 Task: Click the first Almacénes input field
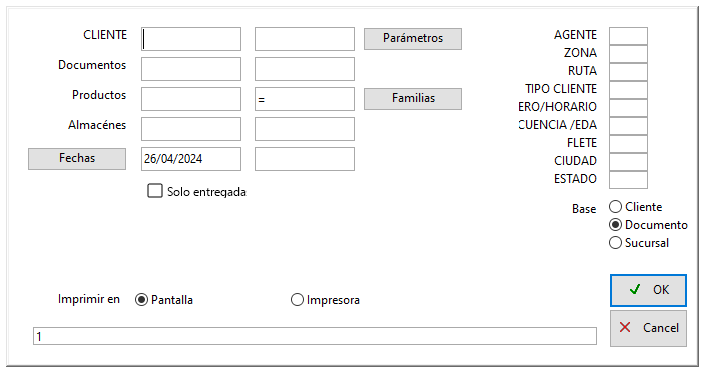click(191, 129)
